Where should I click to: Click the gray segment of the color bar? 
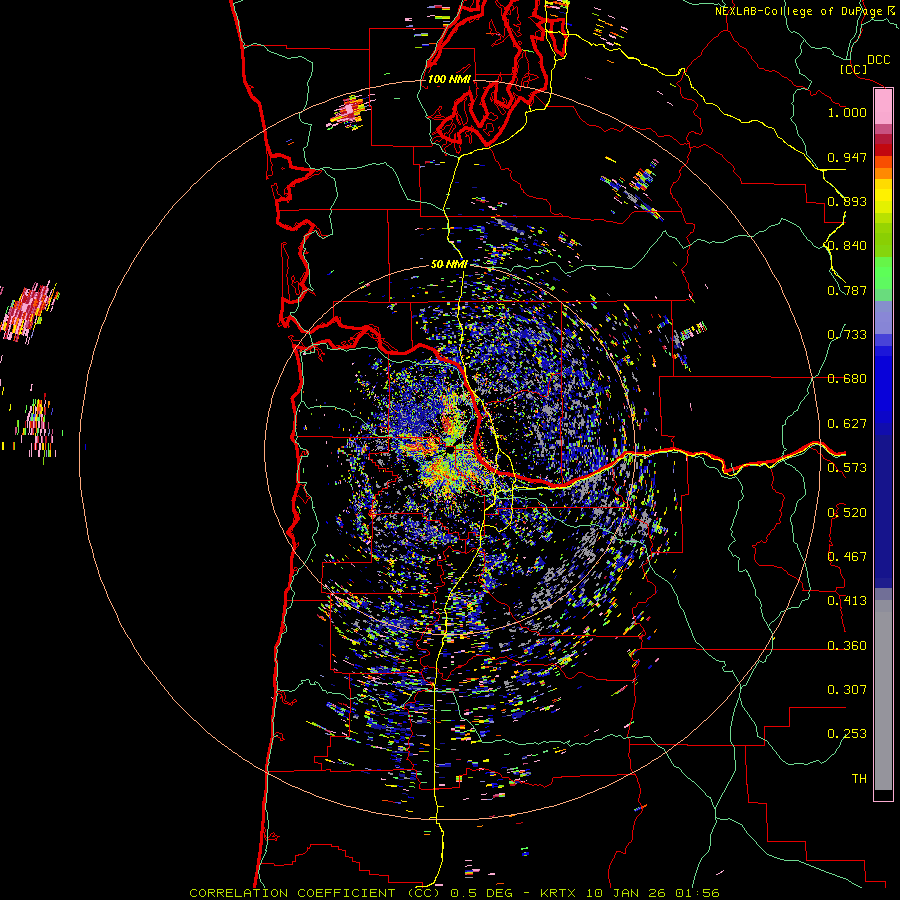883,695
